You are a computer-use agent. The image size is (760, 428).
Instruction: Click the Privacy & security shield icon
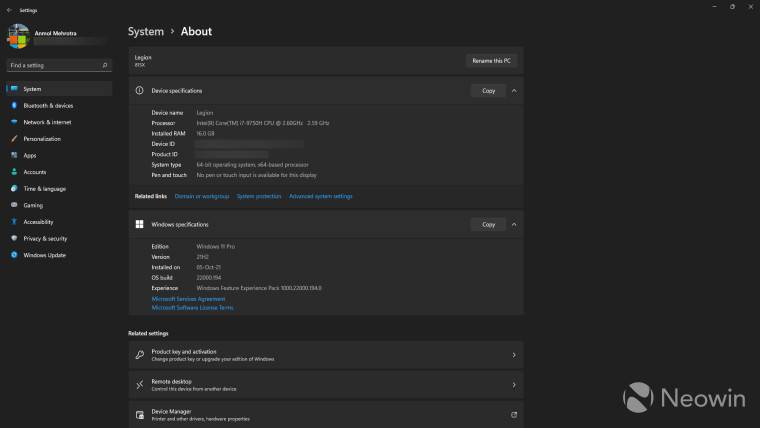tap(14, 238)
